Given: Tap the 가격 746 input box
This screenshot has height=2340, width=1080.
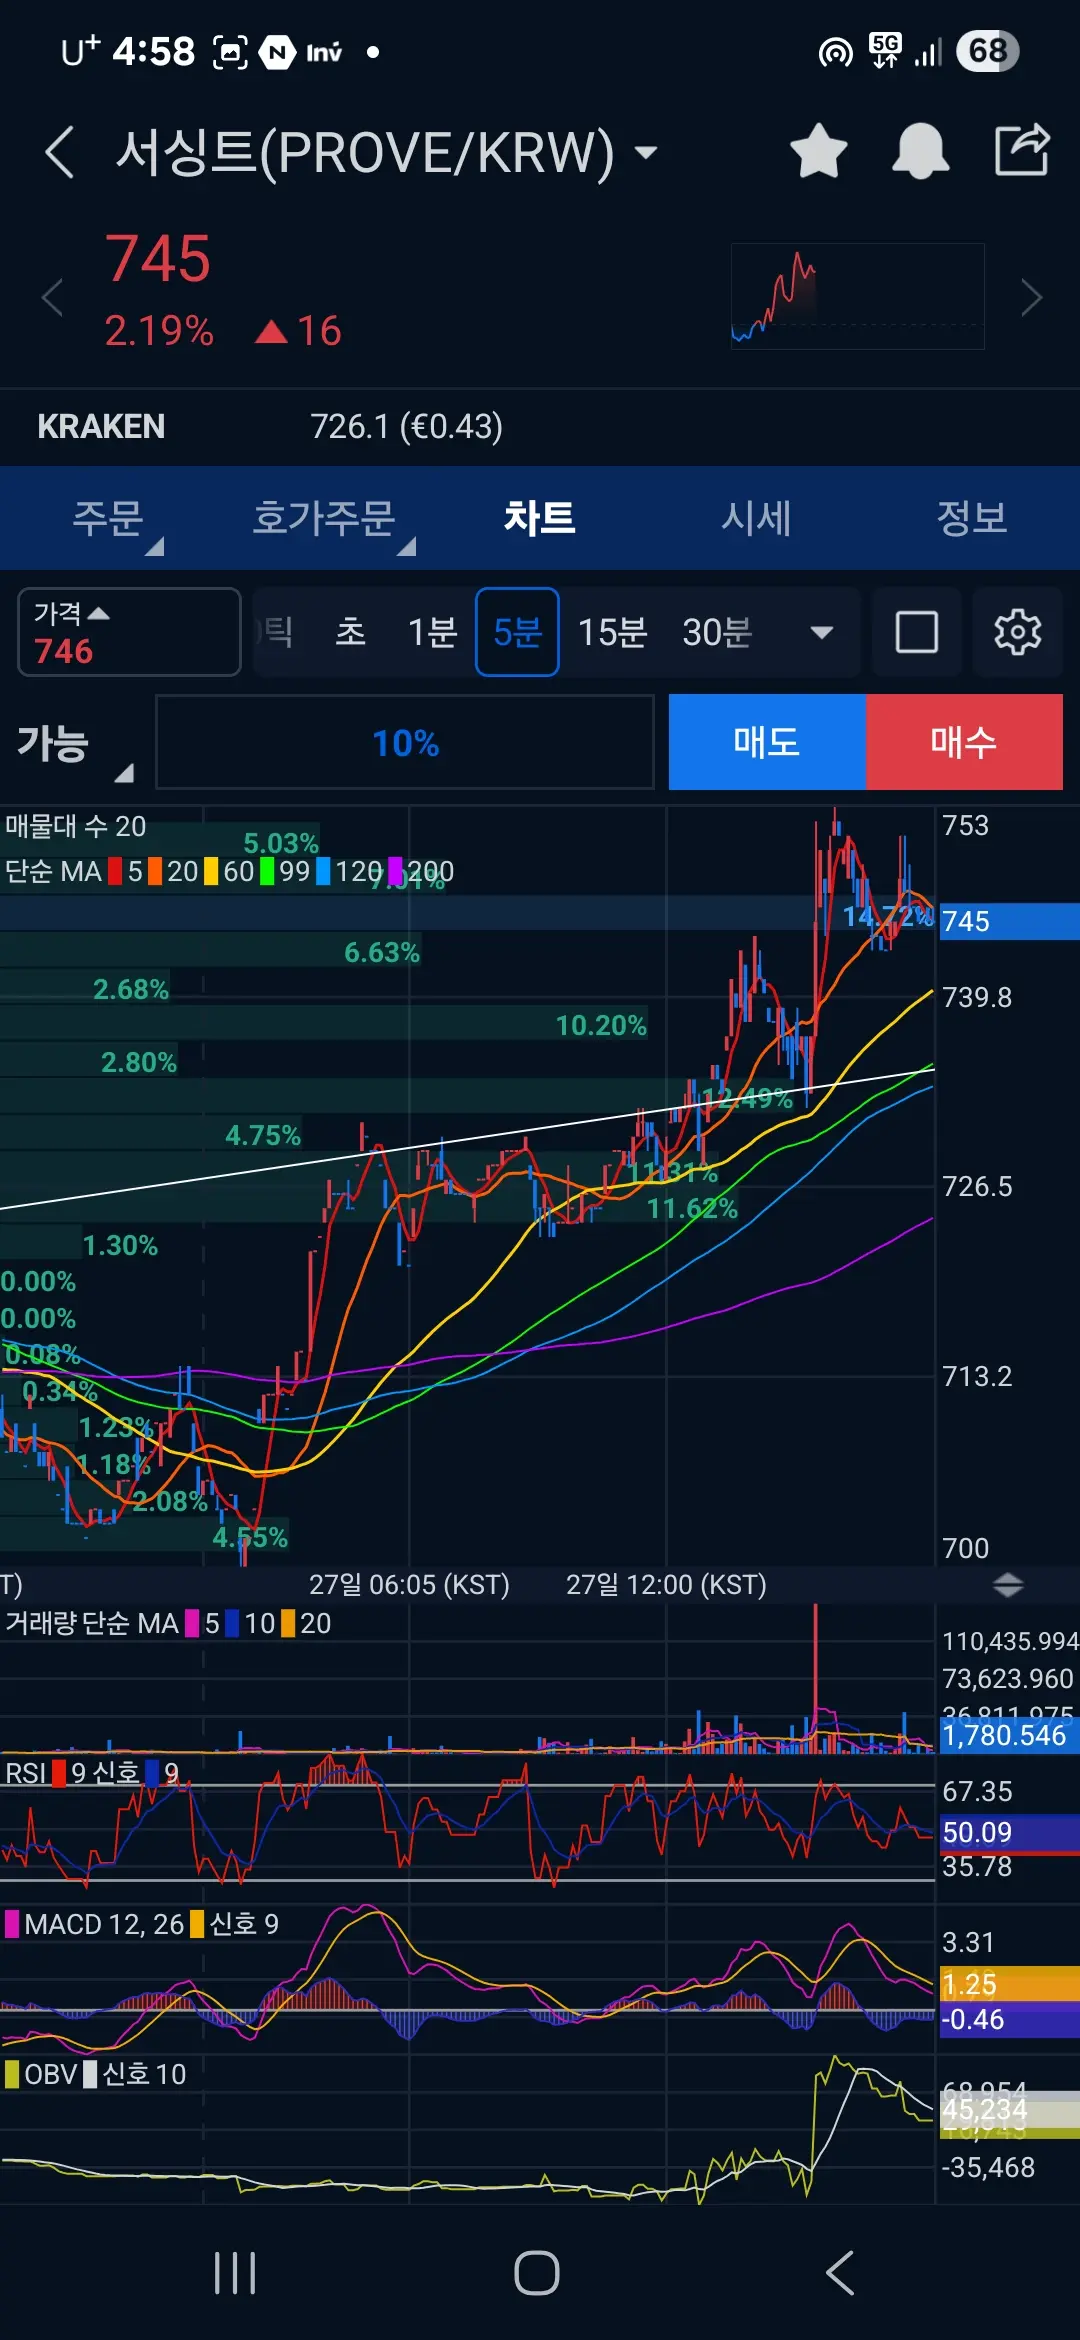Looking at the screenshot, I should coord(129,632).
